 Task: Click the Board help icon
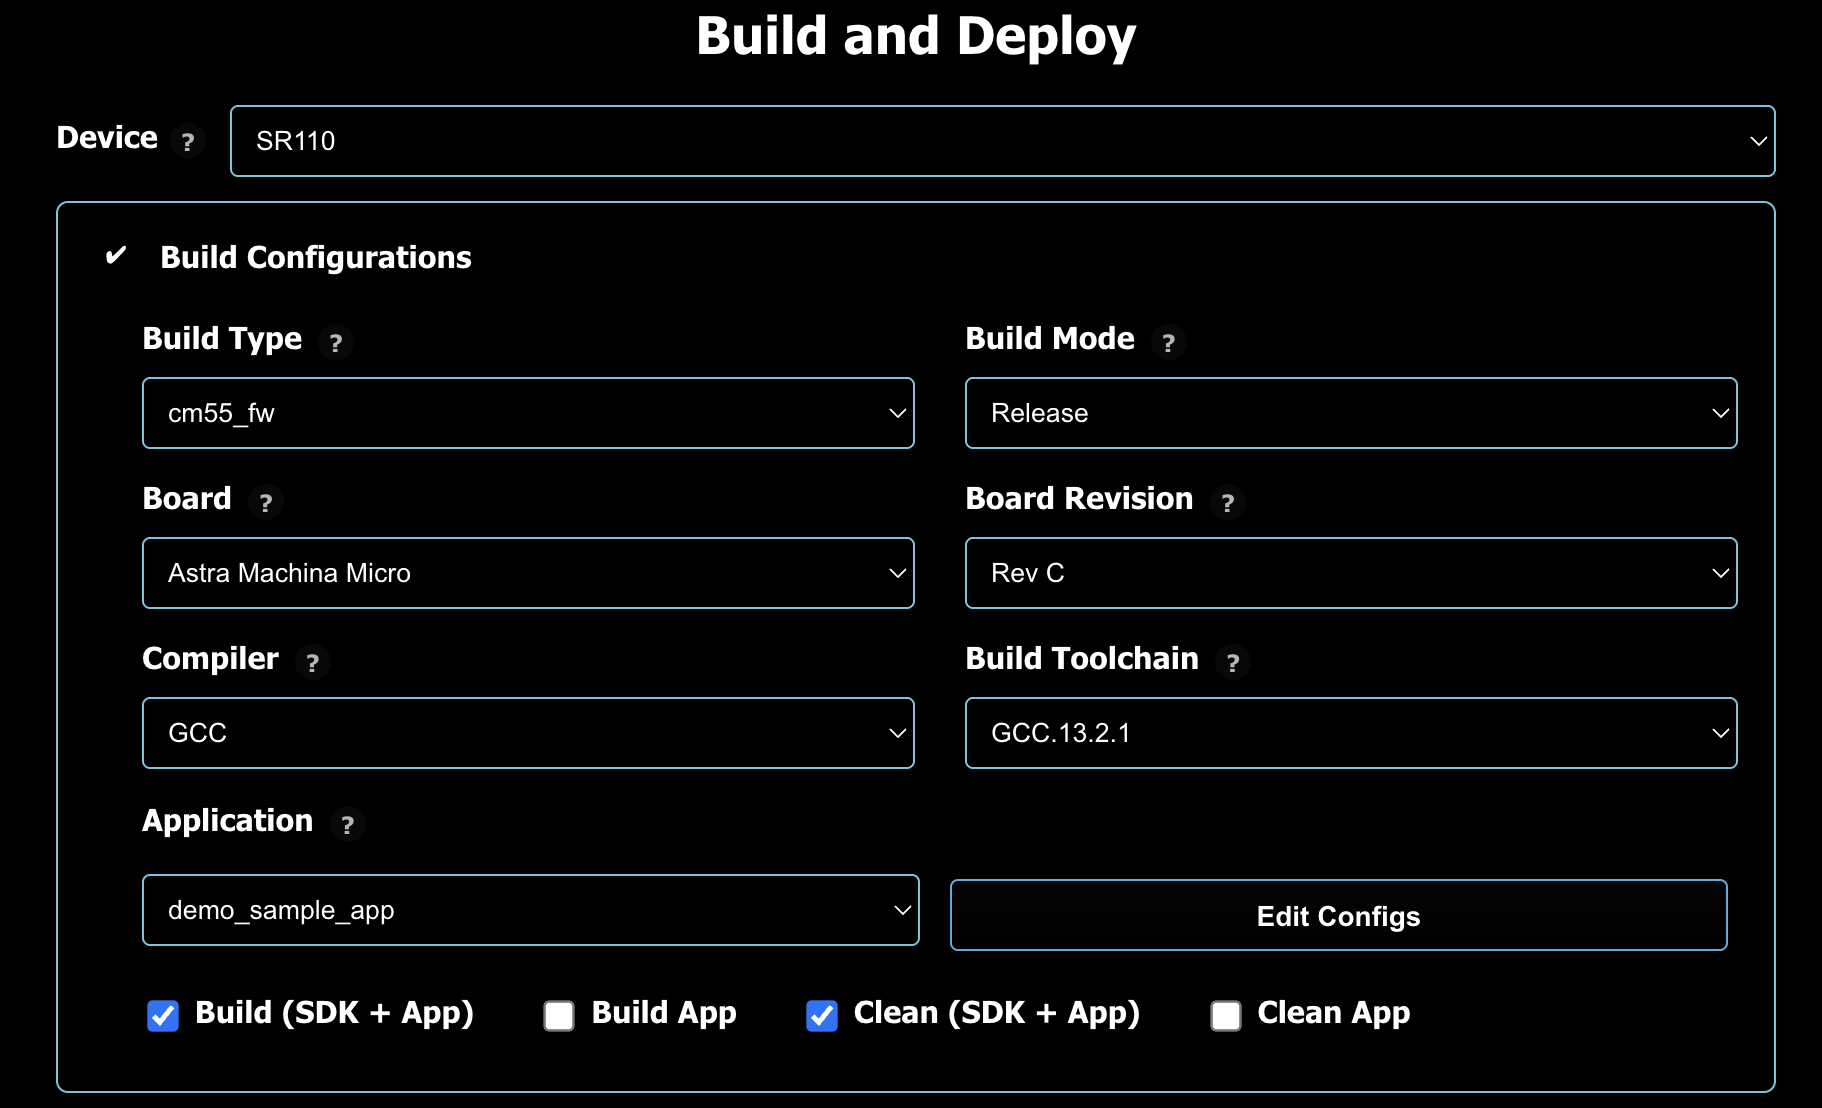coord(265,503)
